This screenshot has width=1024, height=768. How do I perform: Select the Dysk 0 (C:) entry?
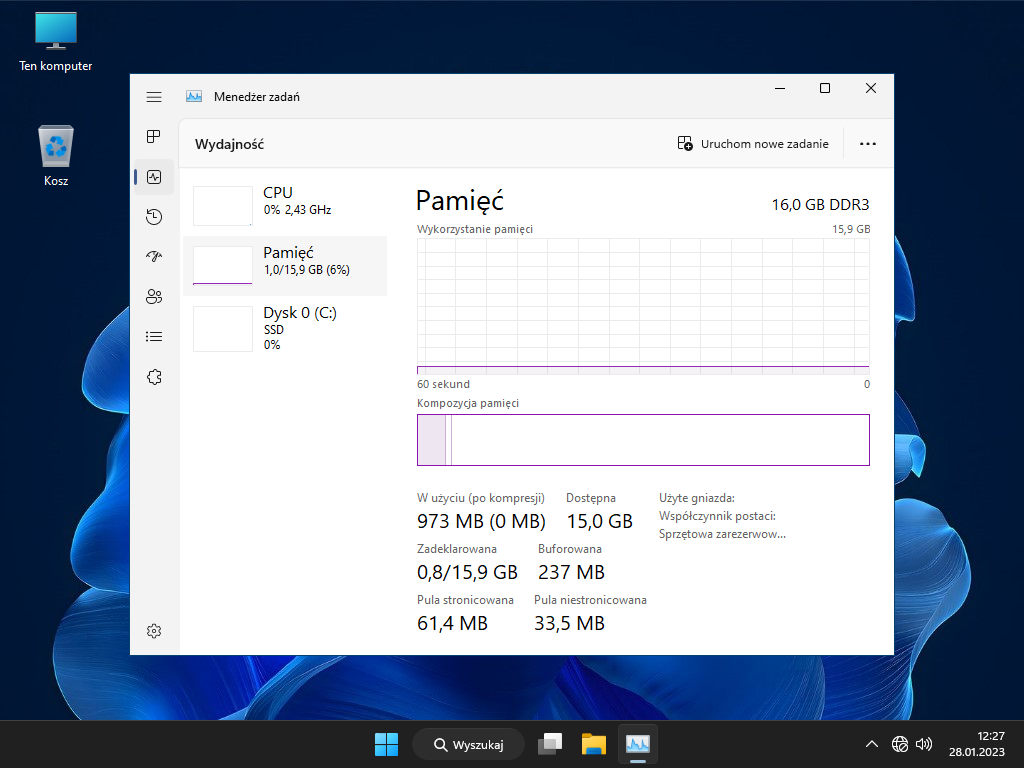click(285, 328)
